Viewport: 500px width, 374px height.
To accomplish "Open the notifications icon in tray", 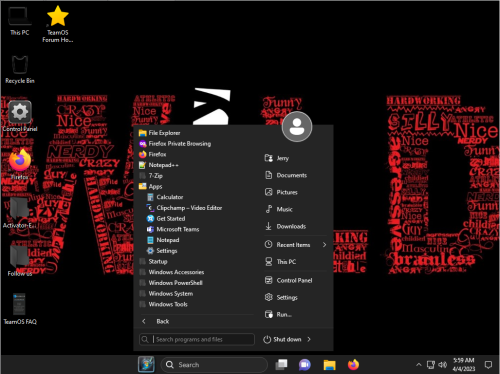I will click(488, 365).
